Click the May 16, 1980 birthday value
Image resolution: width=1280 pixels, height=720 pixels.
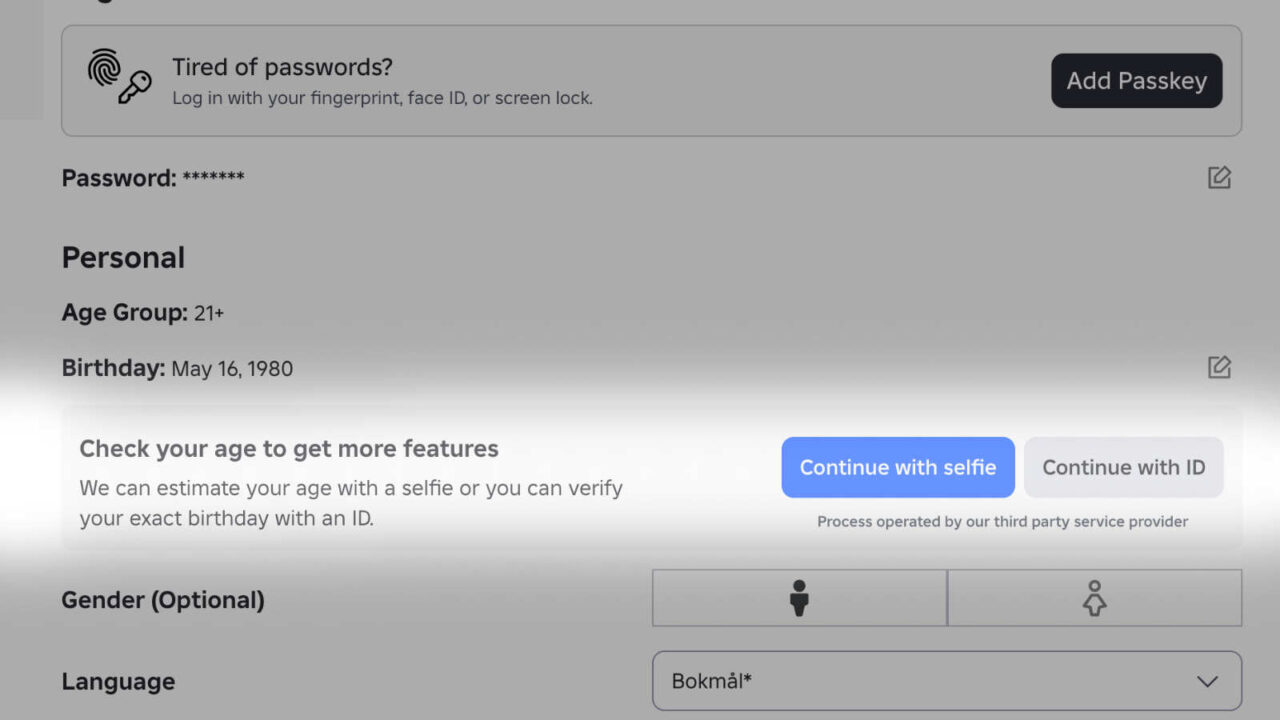pos(232,369)
